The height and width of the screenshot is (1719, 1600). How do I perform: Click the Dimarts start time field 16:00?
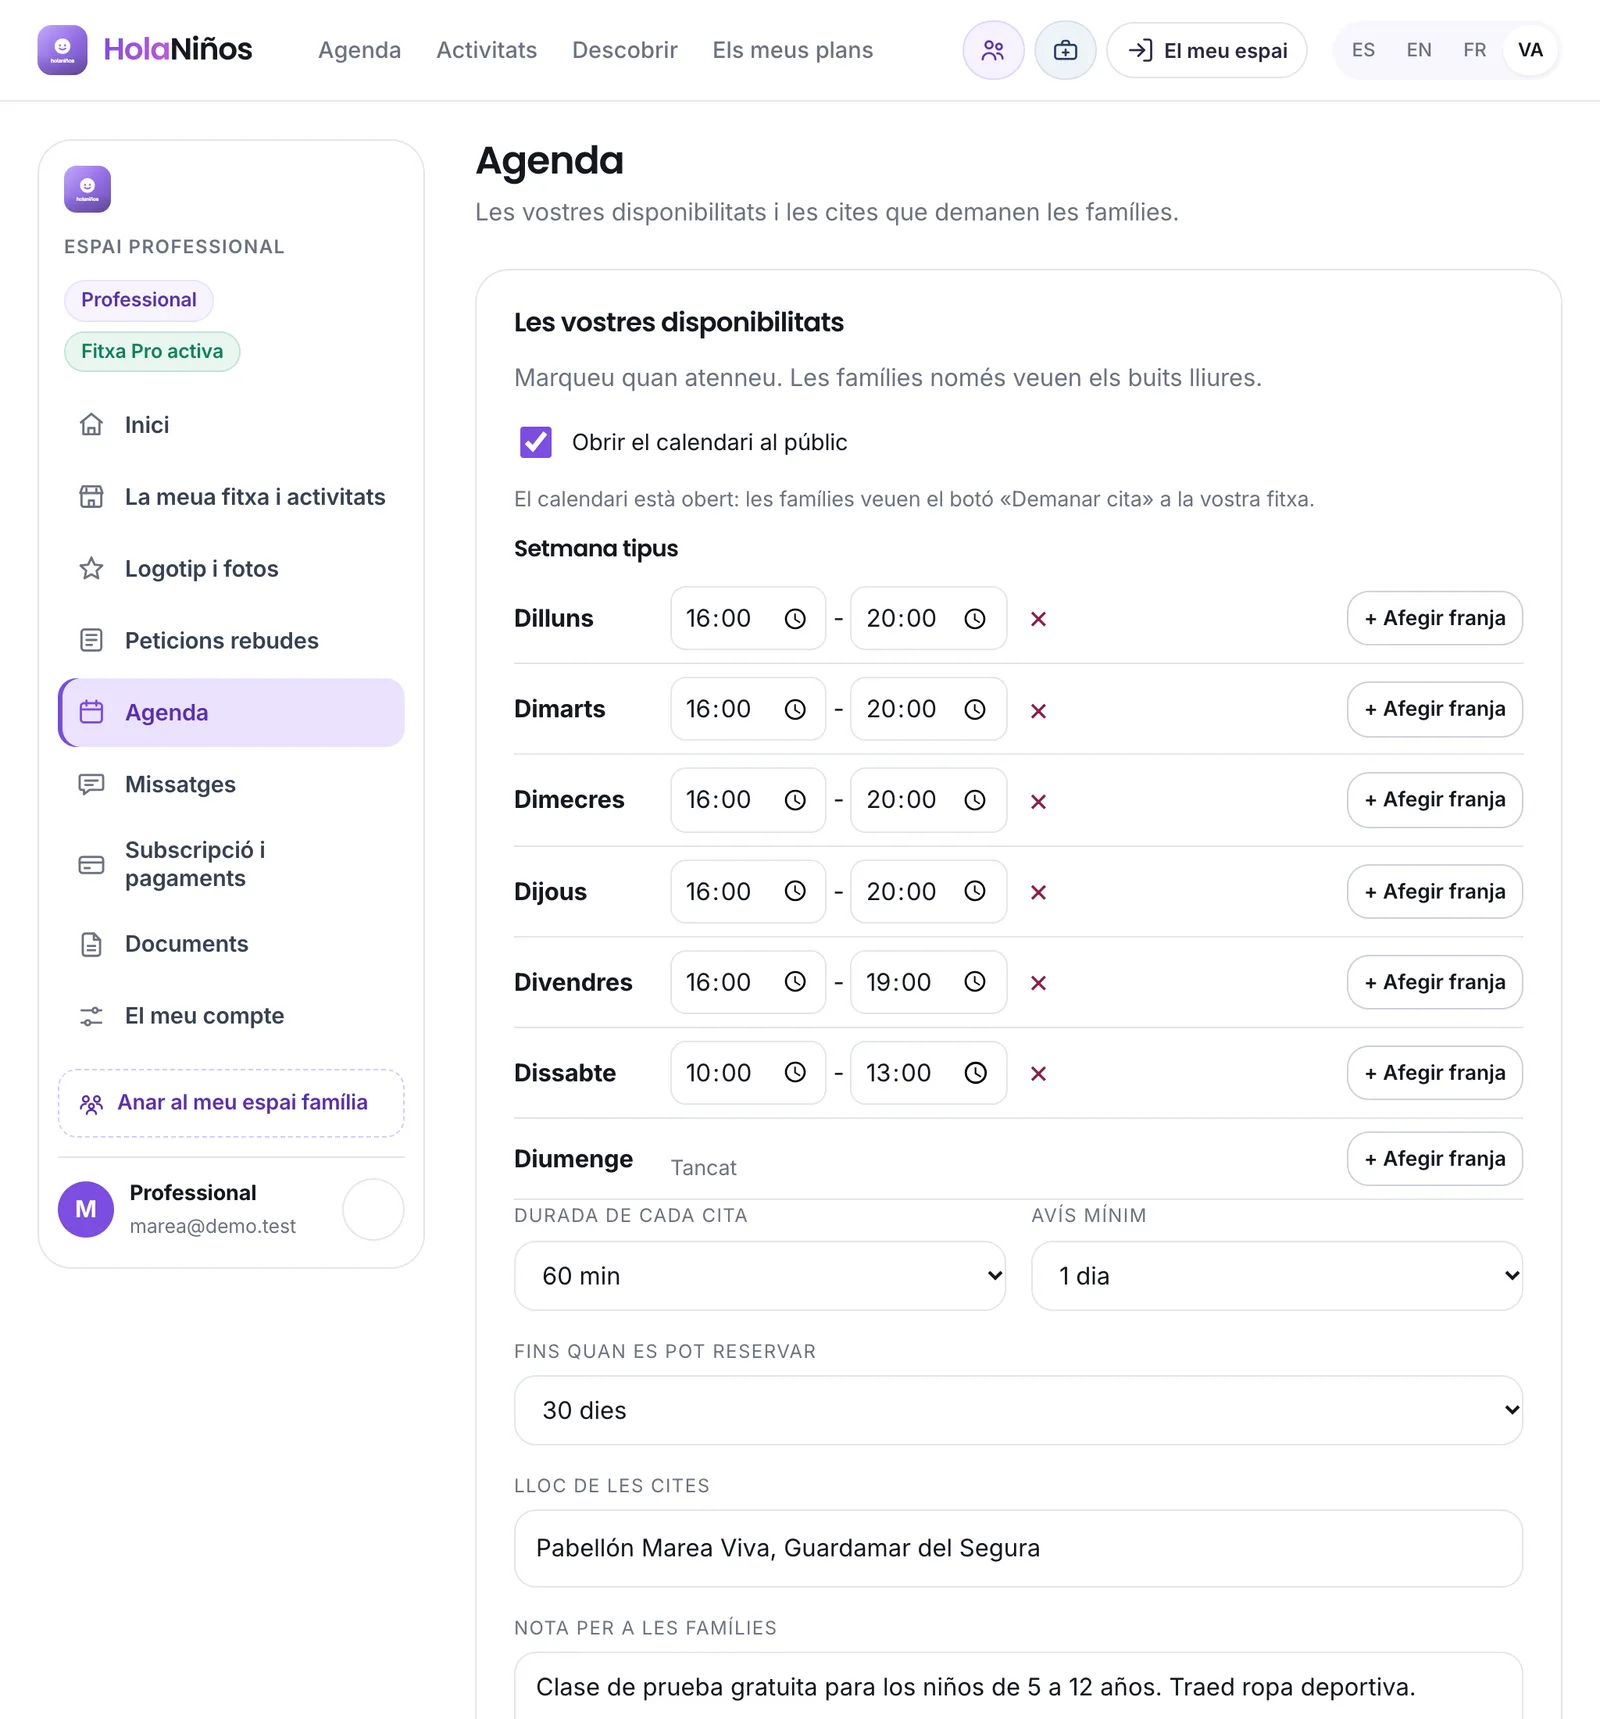coord(748,709)
